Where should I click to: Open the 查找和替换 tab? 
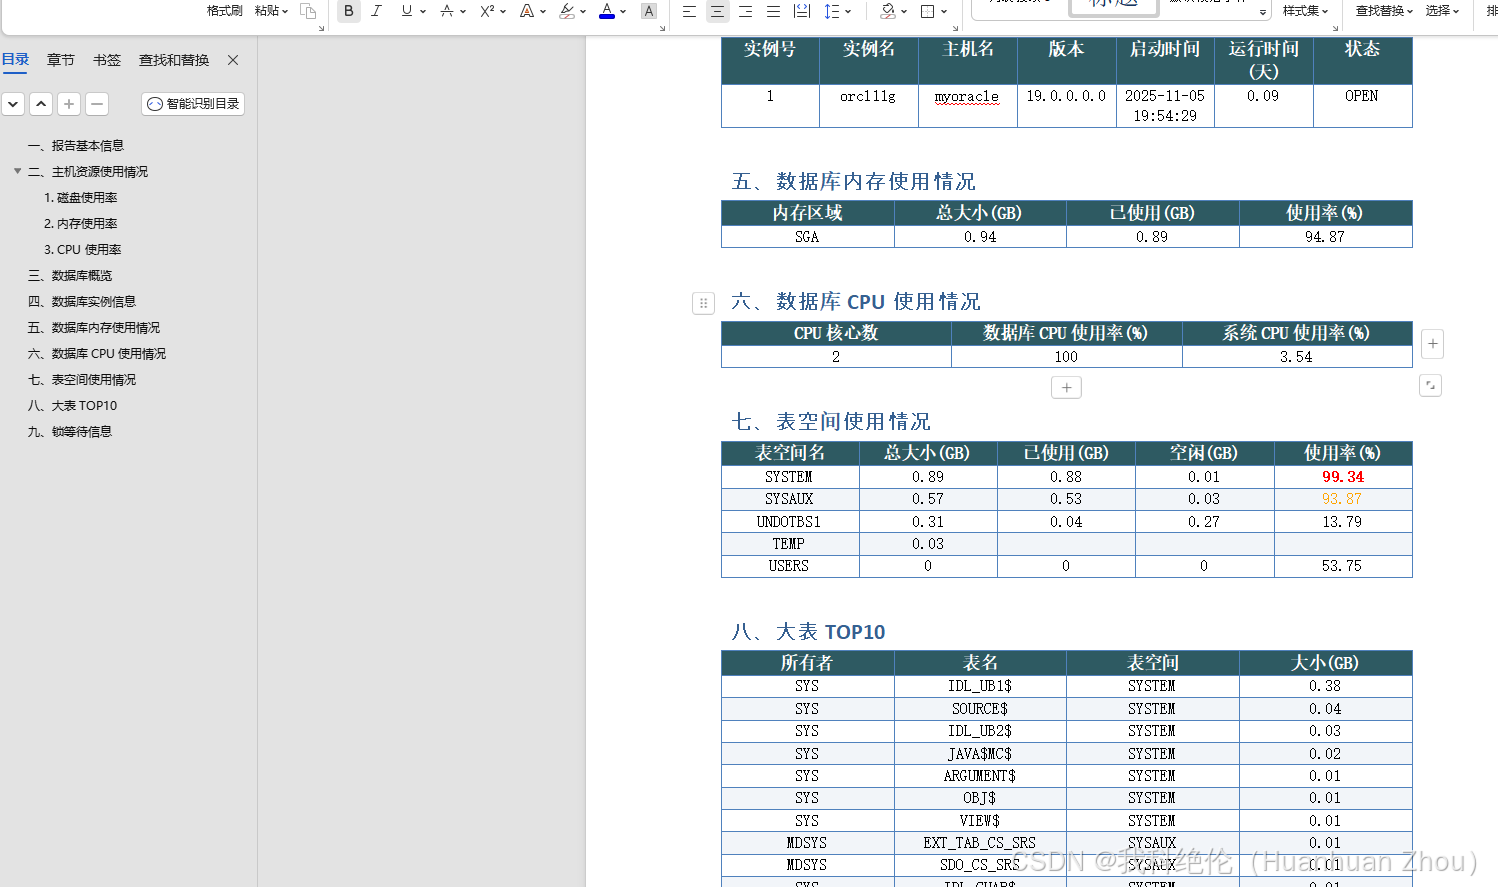click(174, 60)
